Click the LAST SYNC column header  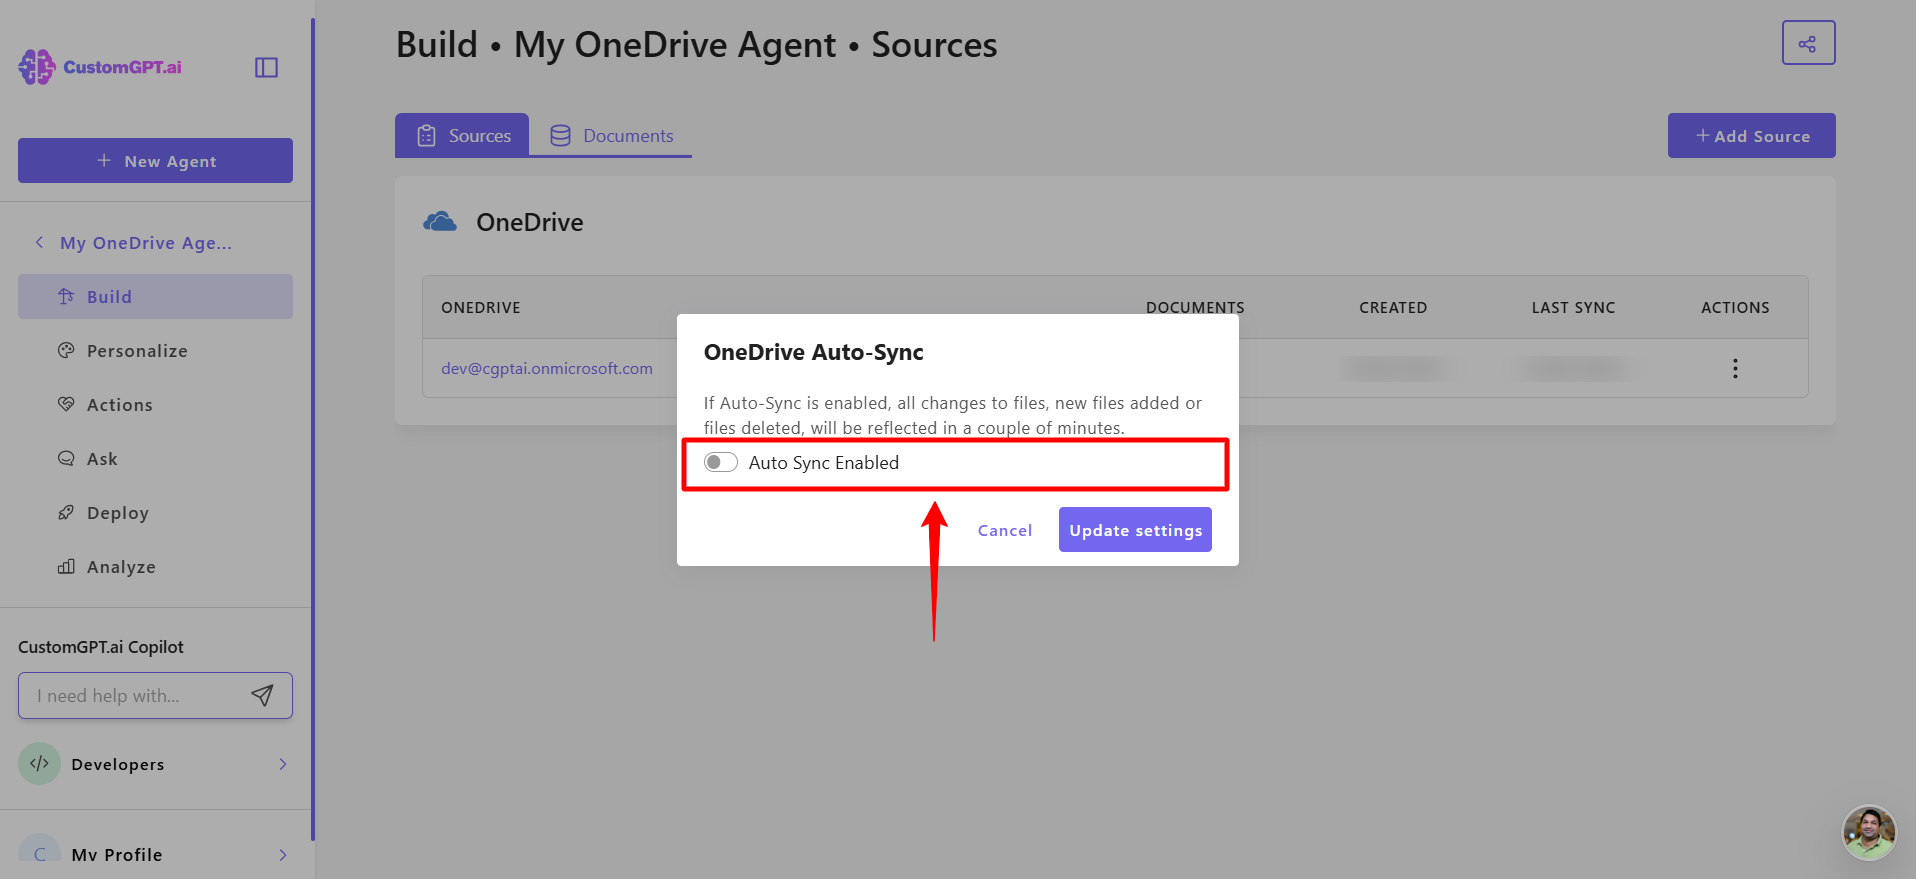point(1573,308)
